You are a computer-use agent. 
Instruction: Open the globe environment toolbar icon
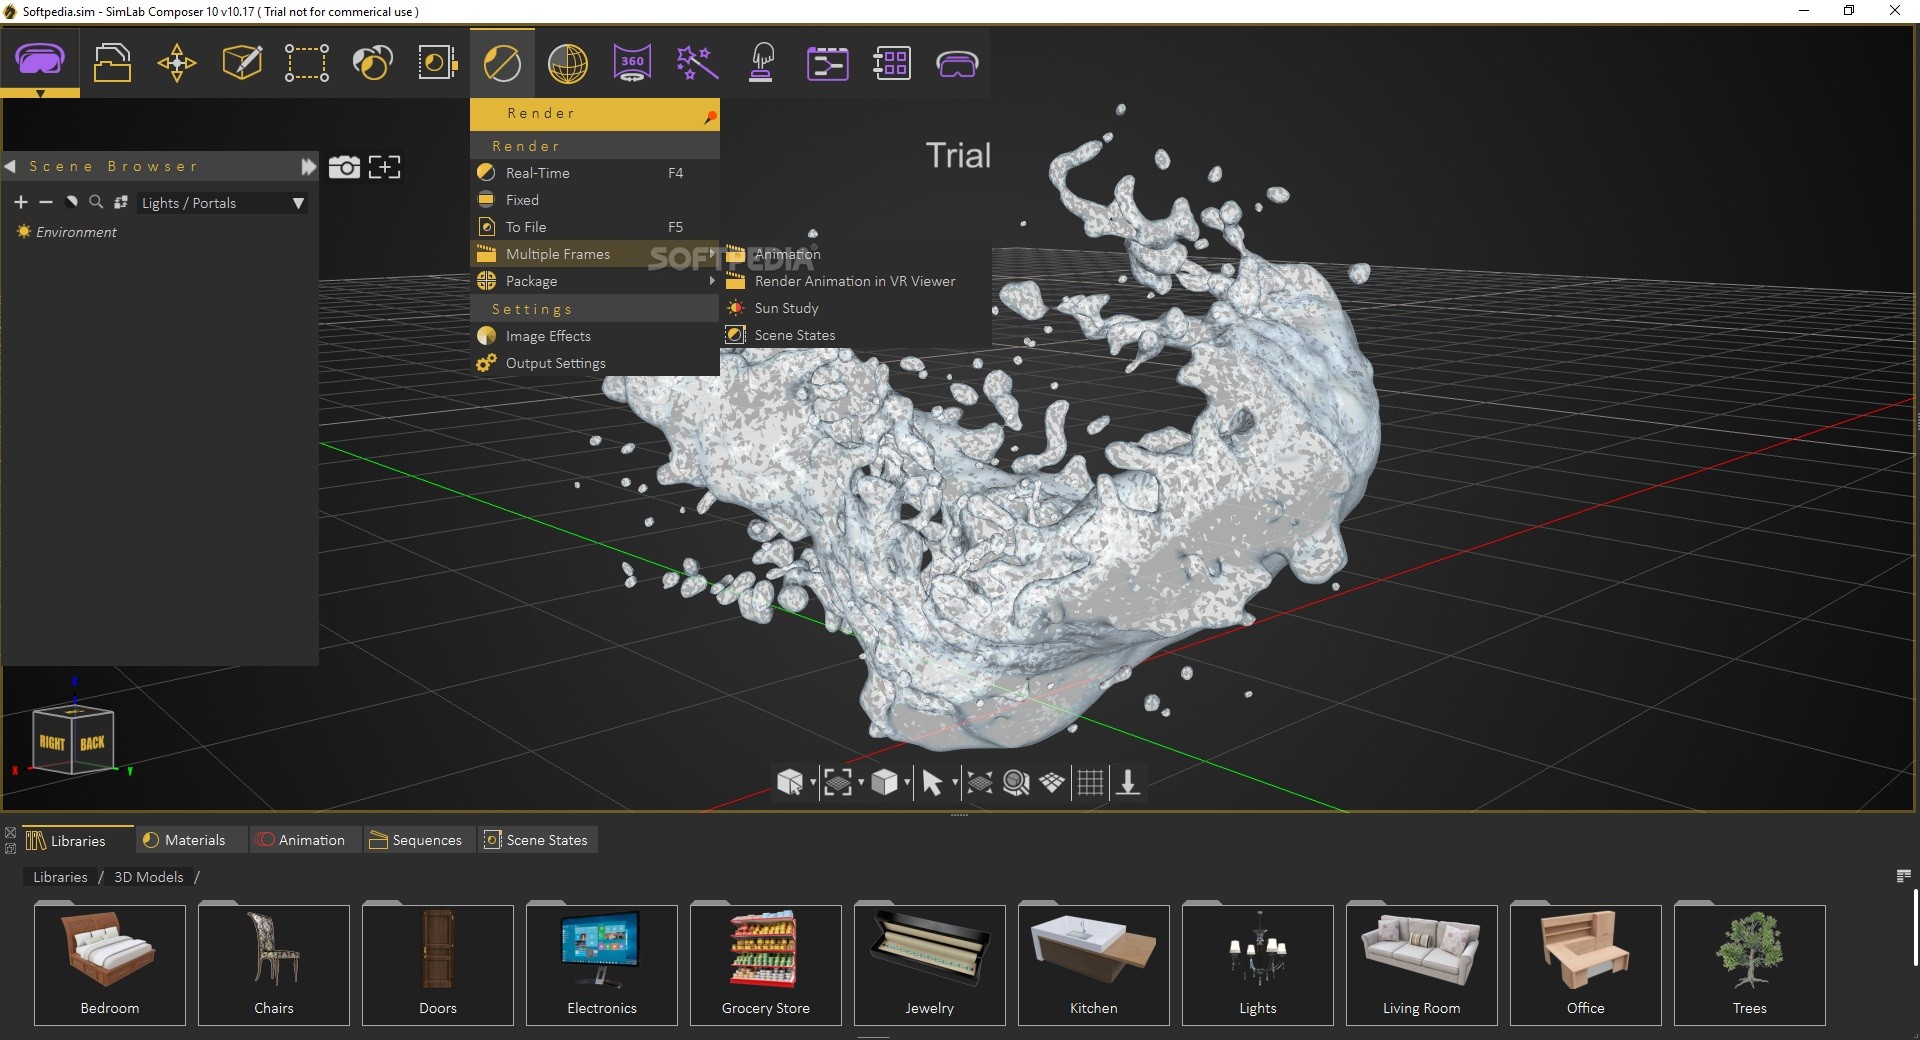(x=567, y=63)
